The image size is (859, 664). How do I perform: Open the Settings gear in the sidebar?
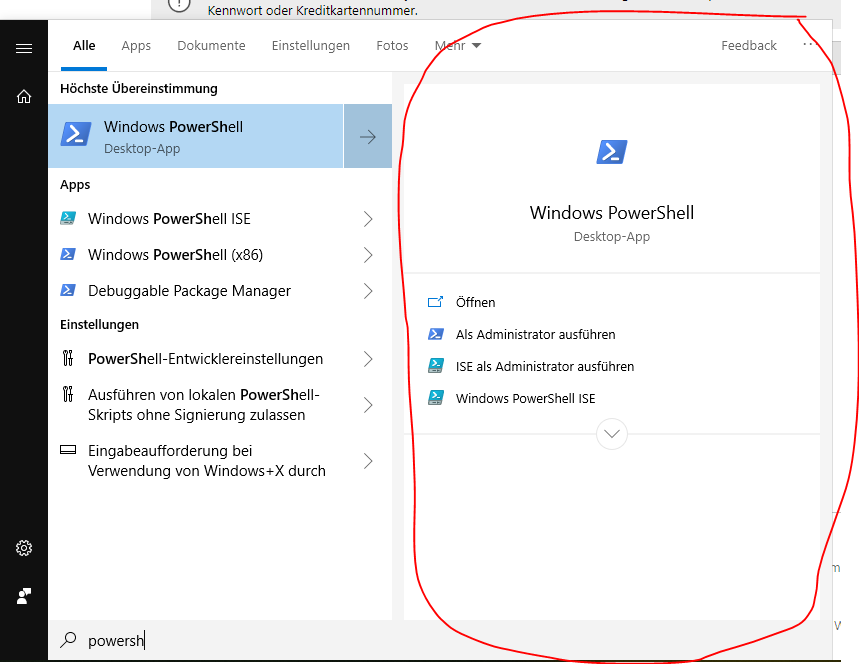[x=24, y=548]
